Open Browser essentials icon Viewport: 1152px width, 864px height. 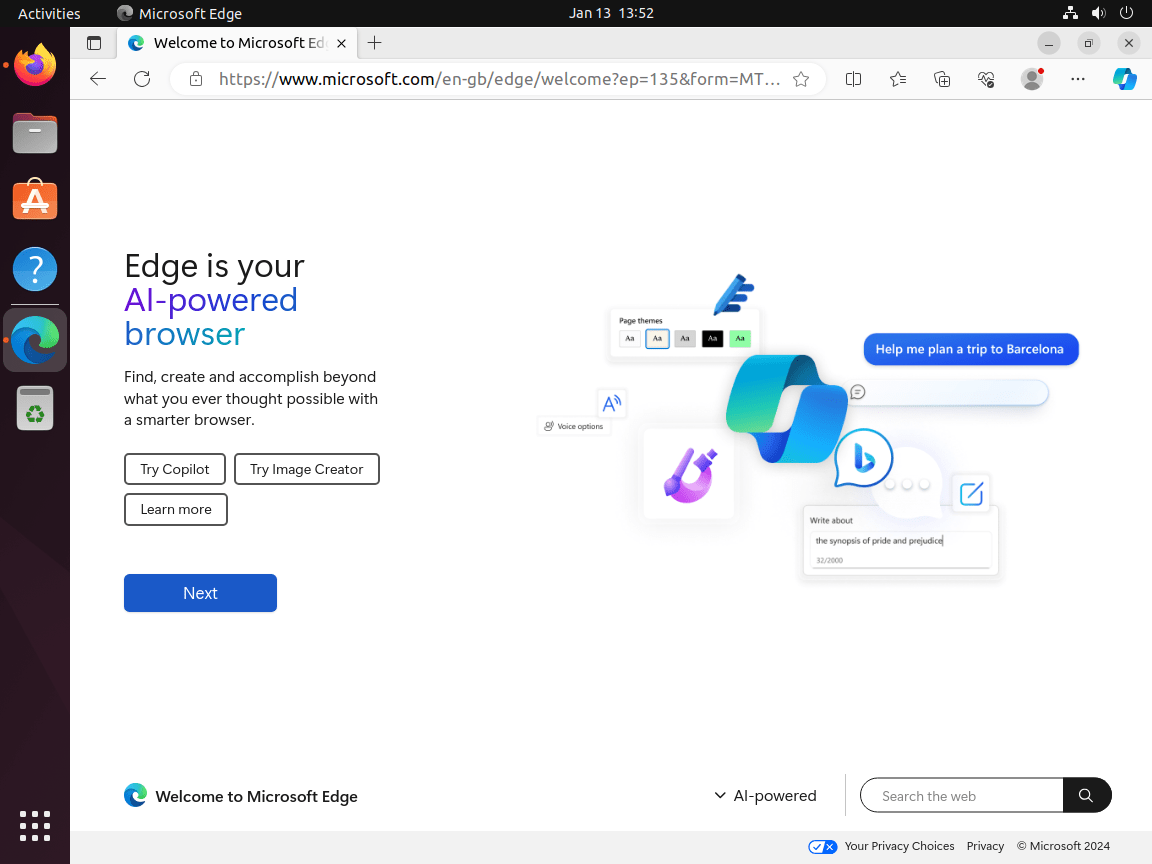985,79
